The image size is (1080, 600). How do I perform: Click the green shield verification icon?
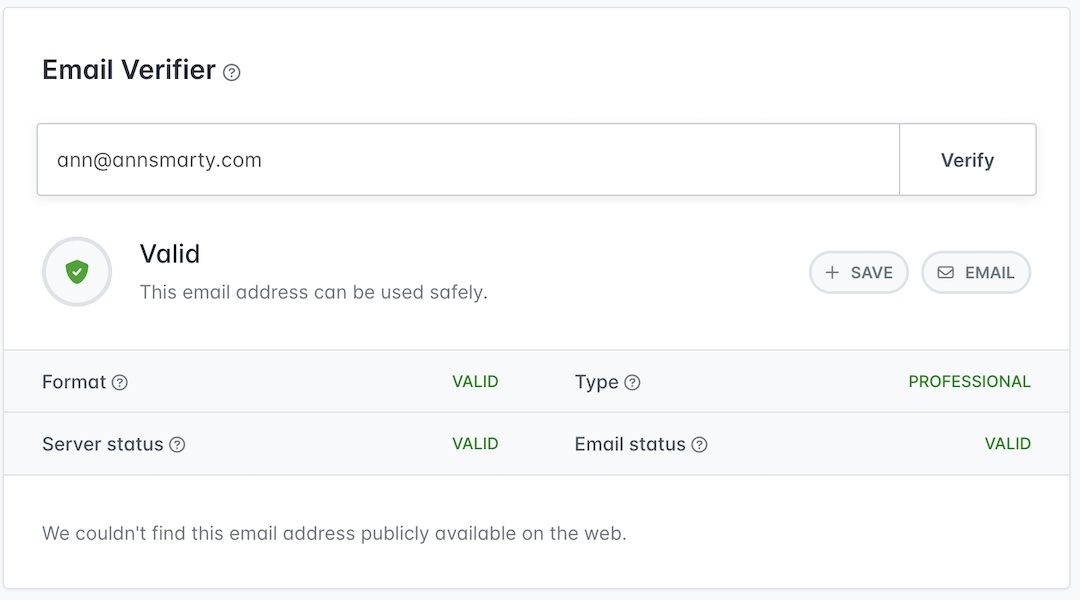click(77, 271)
